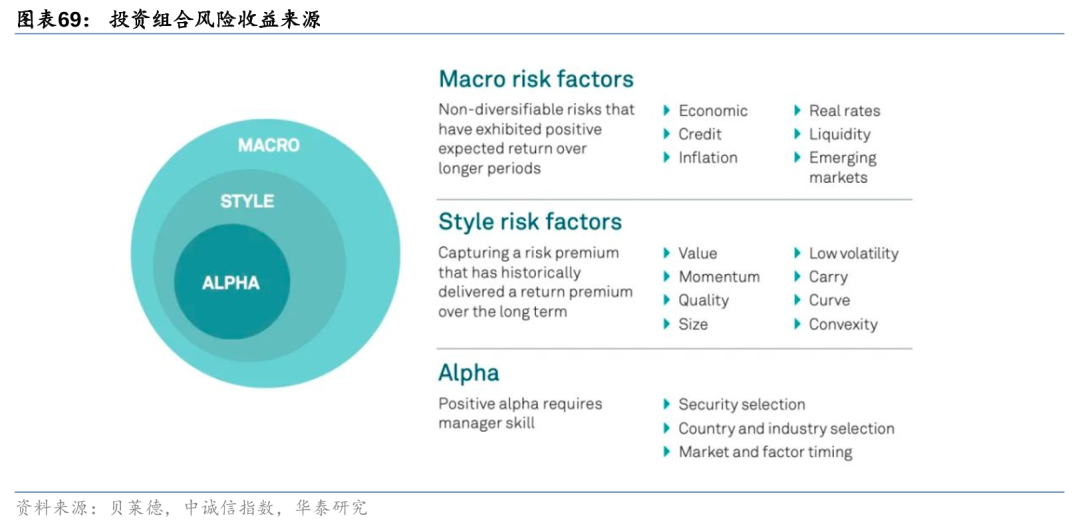Image resolution: width=1080 pixels, height=527 pixels.
Task: Click the arrow bullet beside Market and factor timing
Action: (667, 452)
